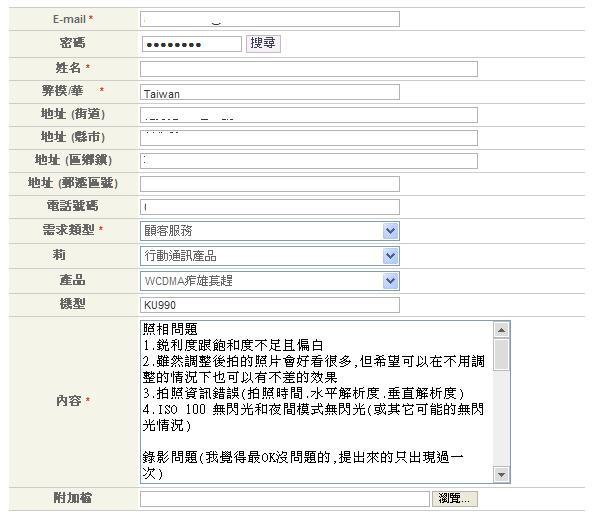Click inside the 內容 text area
This screenshot has width=605, height=520.
click(x=316, y=400)
